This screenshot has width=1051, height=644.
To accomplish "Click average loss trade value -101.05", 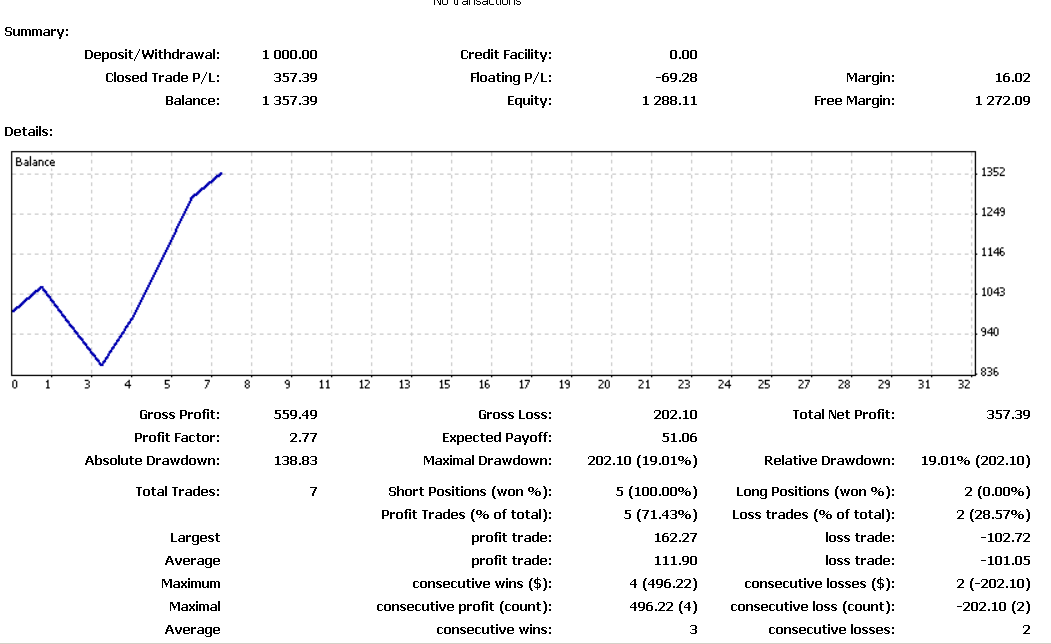I will tap(1005, 560).
